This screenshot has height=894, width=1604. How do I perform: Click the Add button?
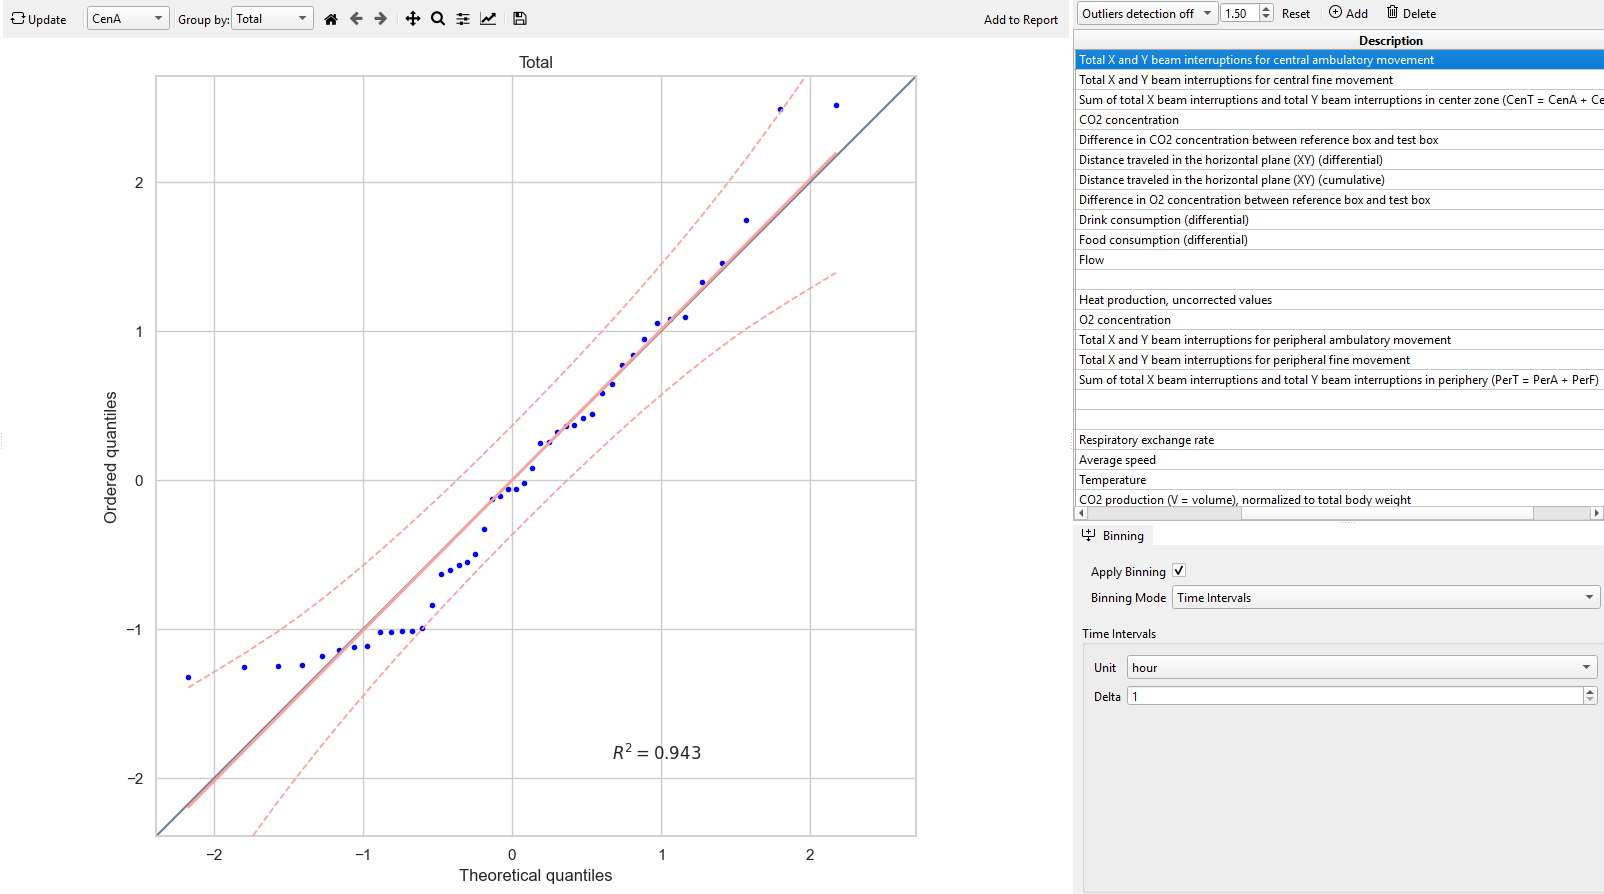click(1348, 13)
